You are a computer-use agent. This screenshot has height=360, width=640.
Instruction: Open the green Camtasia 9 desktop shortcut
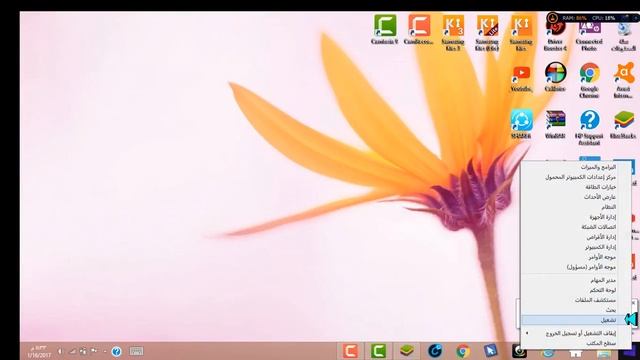coord(385,29)
